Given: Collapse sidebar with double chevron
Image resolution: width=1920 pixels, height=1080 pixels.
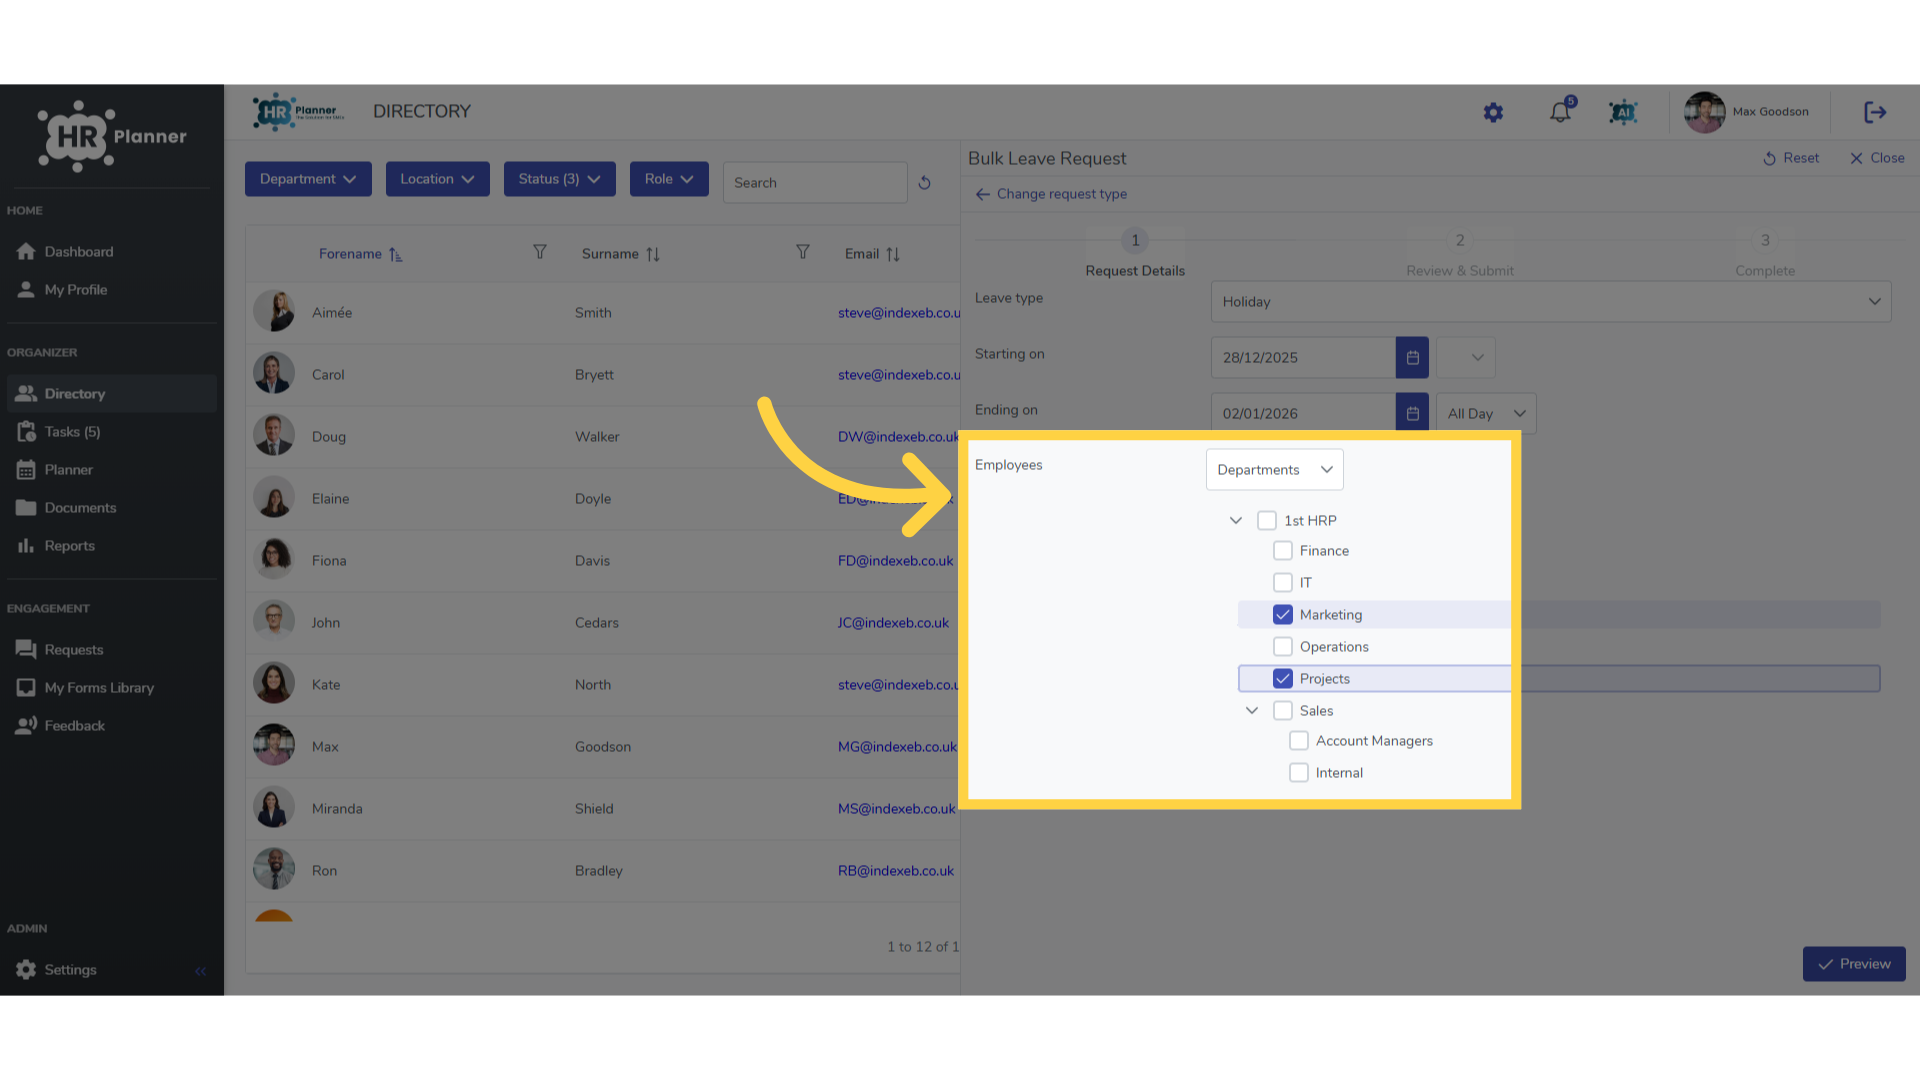Looking at the screenshot, I should pyautogui.click(x=201, y=970).
